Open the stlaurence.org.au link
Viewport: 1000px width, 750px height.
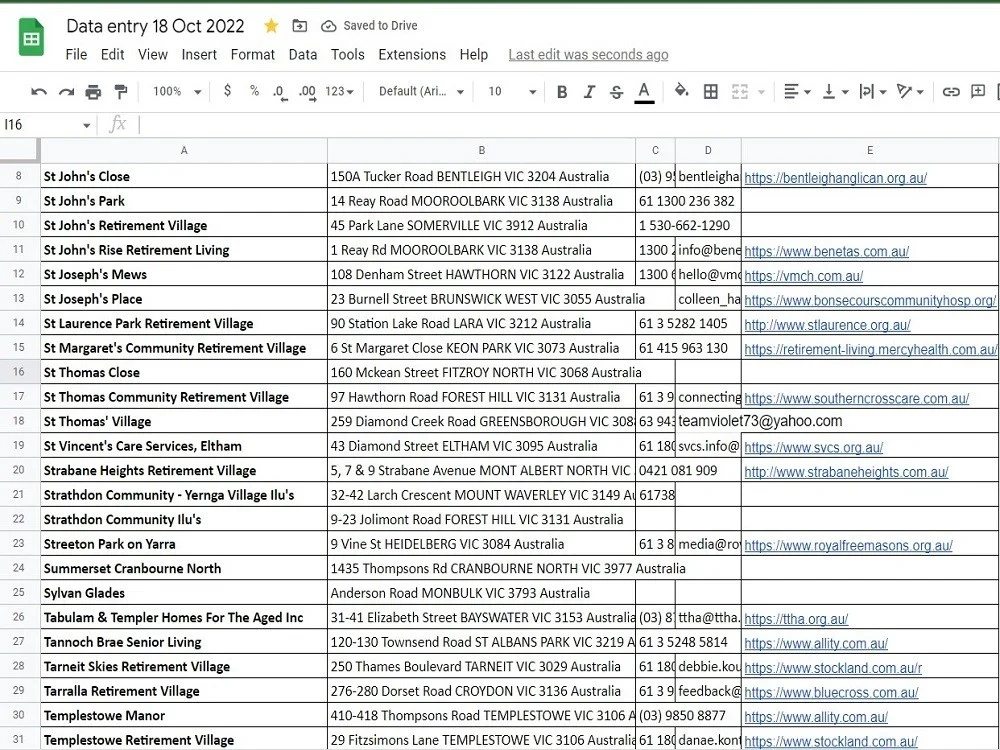pos(827,325)
